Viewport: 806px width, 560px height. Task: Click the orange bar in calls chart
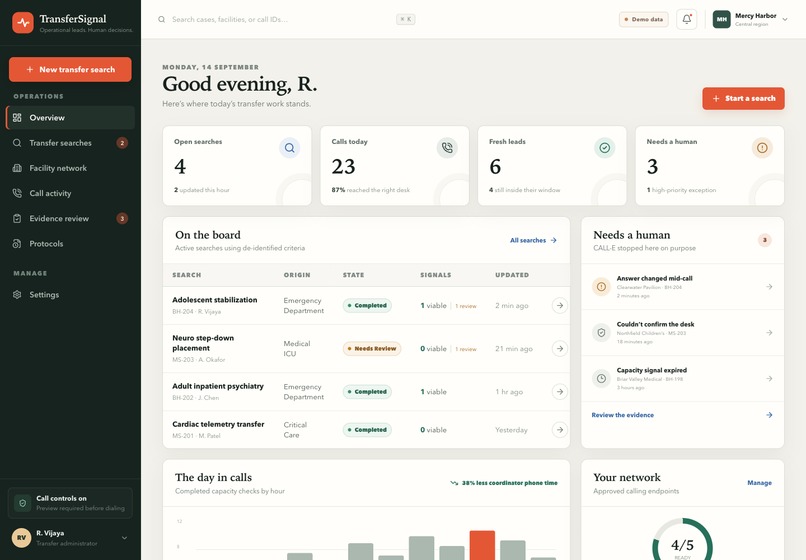(482, 545)
